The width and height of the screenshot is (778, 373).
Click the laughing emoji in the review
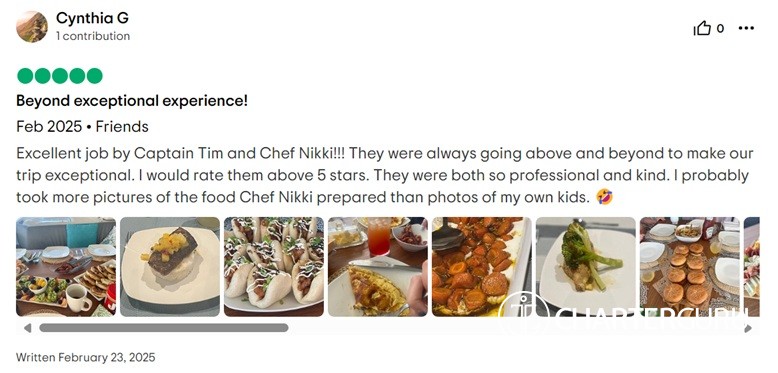click(x=605, y=197)
